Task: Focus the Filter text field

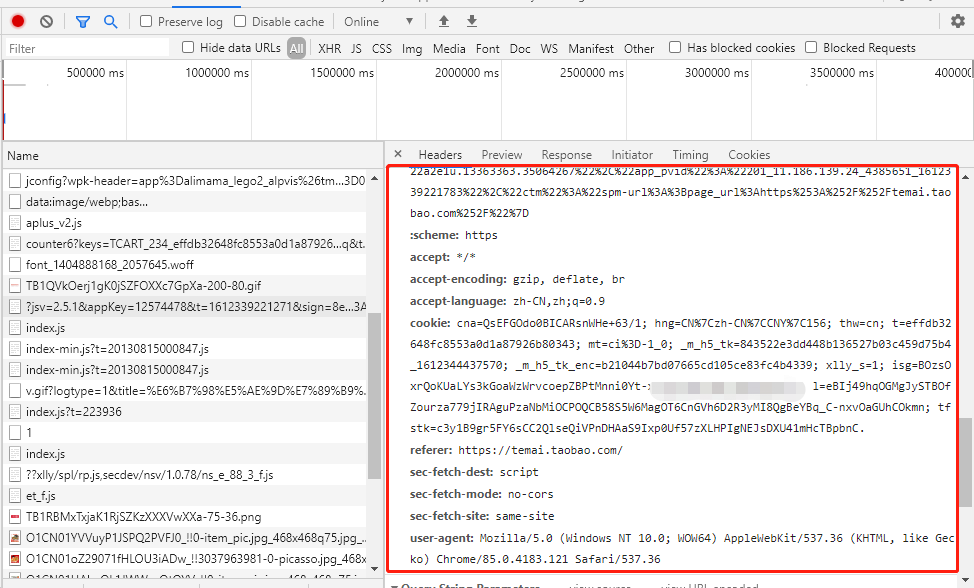Action: [87, 48]
